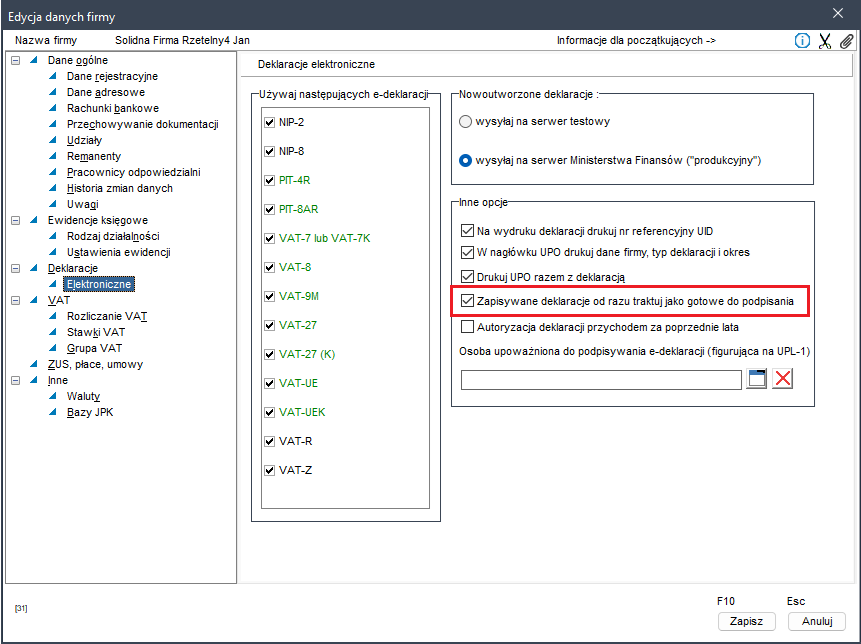The height and width of the screenshot is (644, 861).
Task: Click the Zapisz button
Action: point(747,621)
